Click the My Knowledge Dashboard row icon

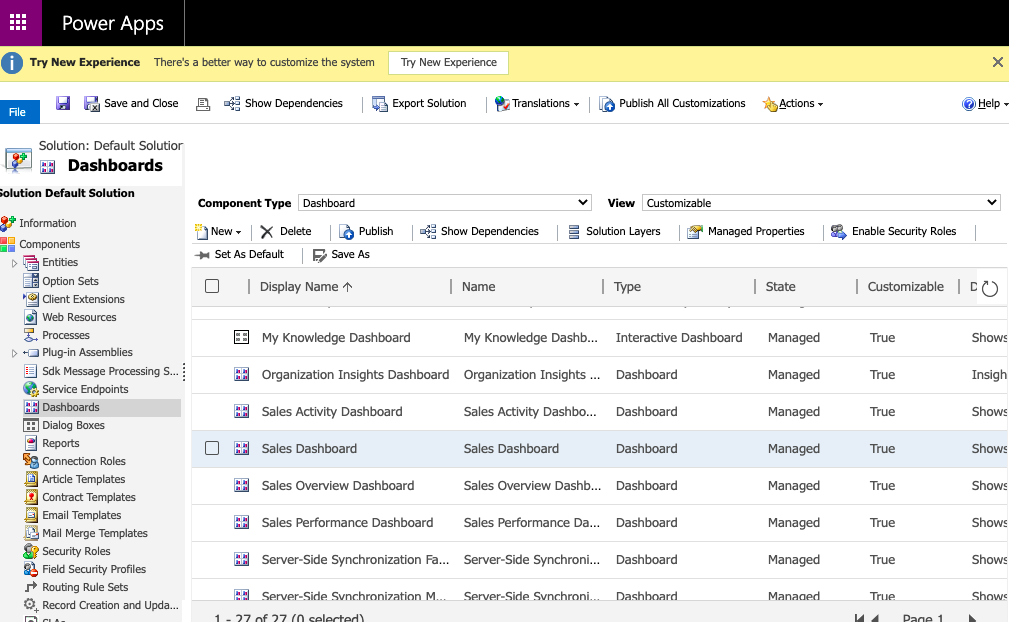[x=241, y=337]
